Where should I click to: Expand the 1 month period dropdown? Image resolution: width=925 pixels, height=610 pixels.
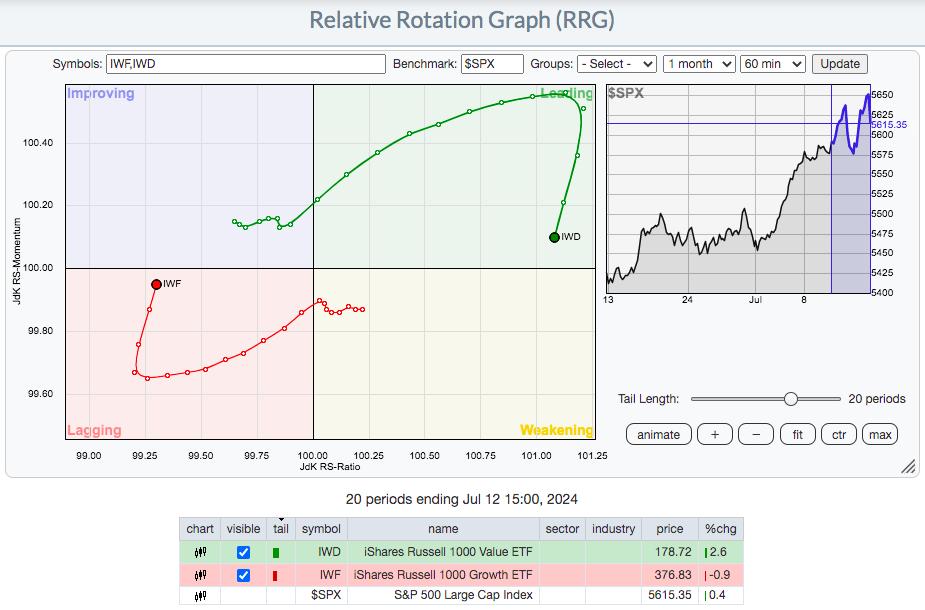699,64
